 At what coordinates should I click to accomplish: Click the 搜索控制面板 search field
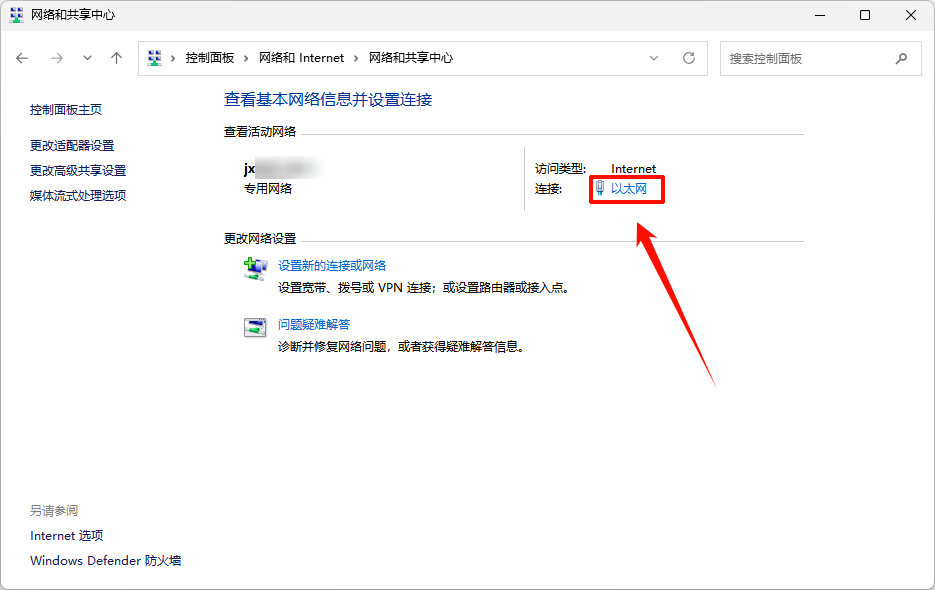[805, 58]
